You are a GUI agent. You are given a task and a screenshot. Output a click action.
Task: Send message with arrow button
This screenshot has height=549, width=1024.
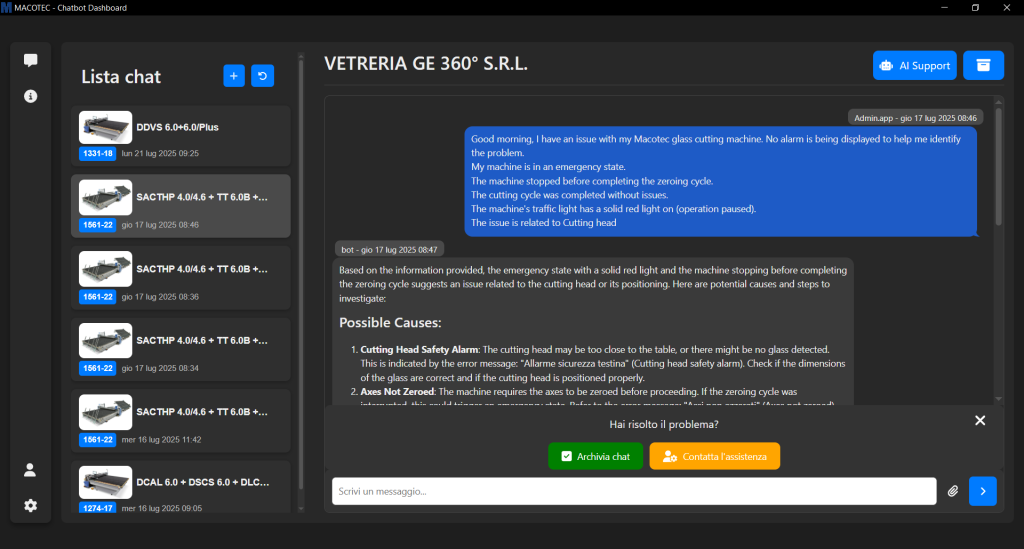click(x=983, y=491)
